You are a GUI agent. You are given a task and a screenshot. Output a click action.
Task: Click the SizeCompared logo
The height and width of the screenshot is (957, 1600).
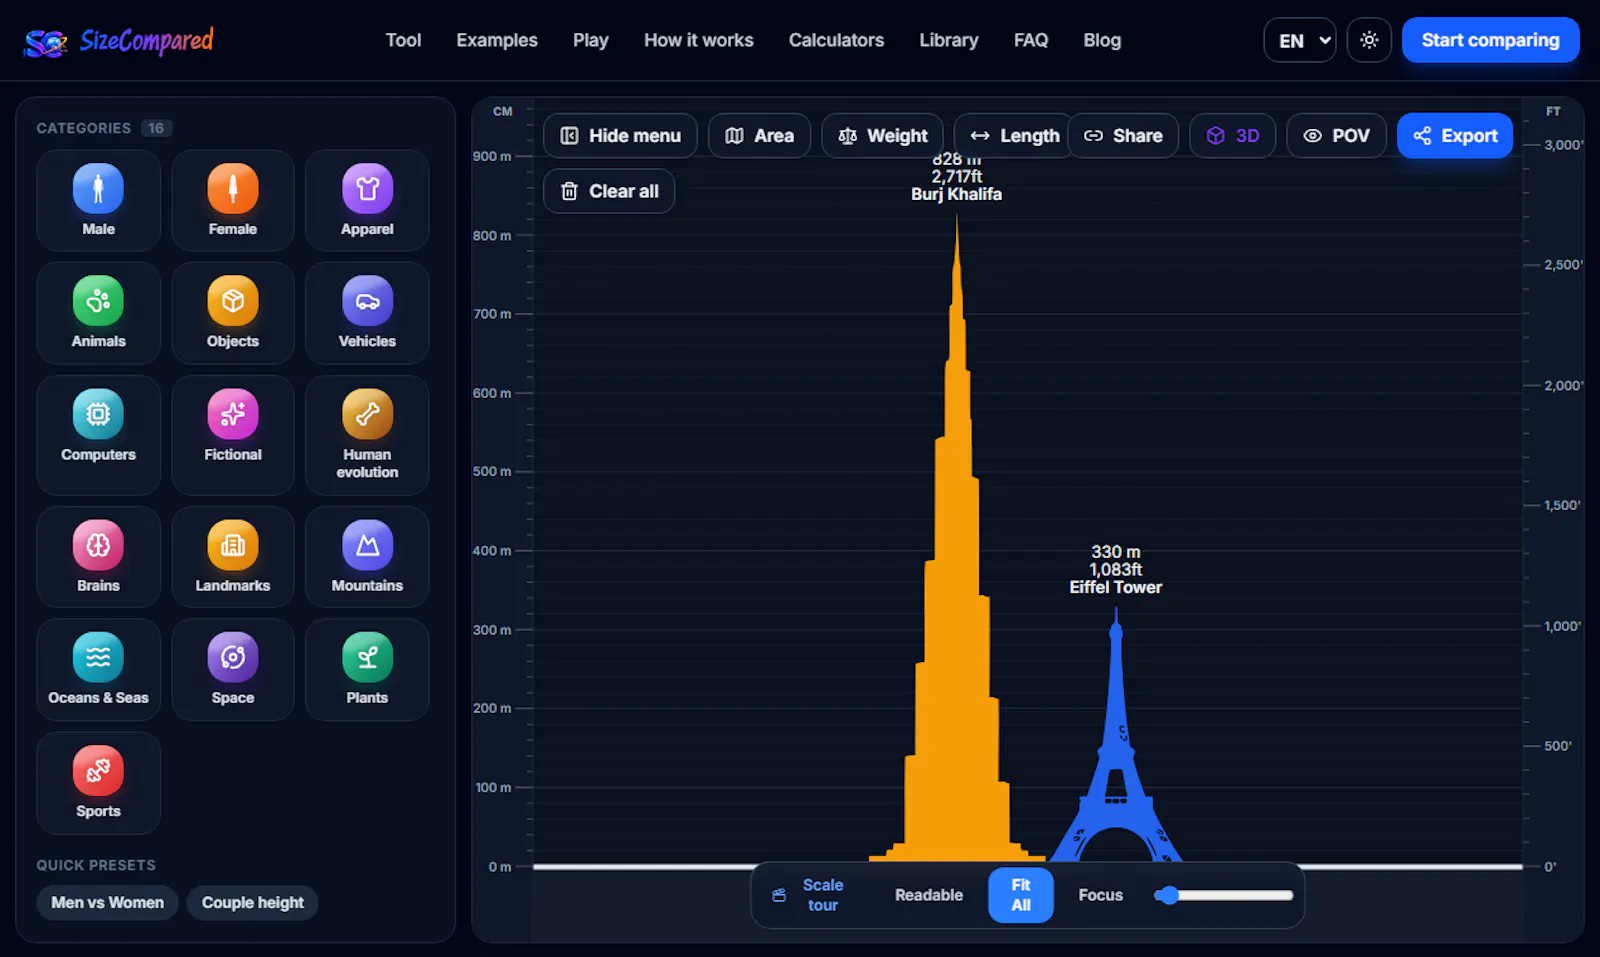(x=118, y=41)
